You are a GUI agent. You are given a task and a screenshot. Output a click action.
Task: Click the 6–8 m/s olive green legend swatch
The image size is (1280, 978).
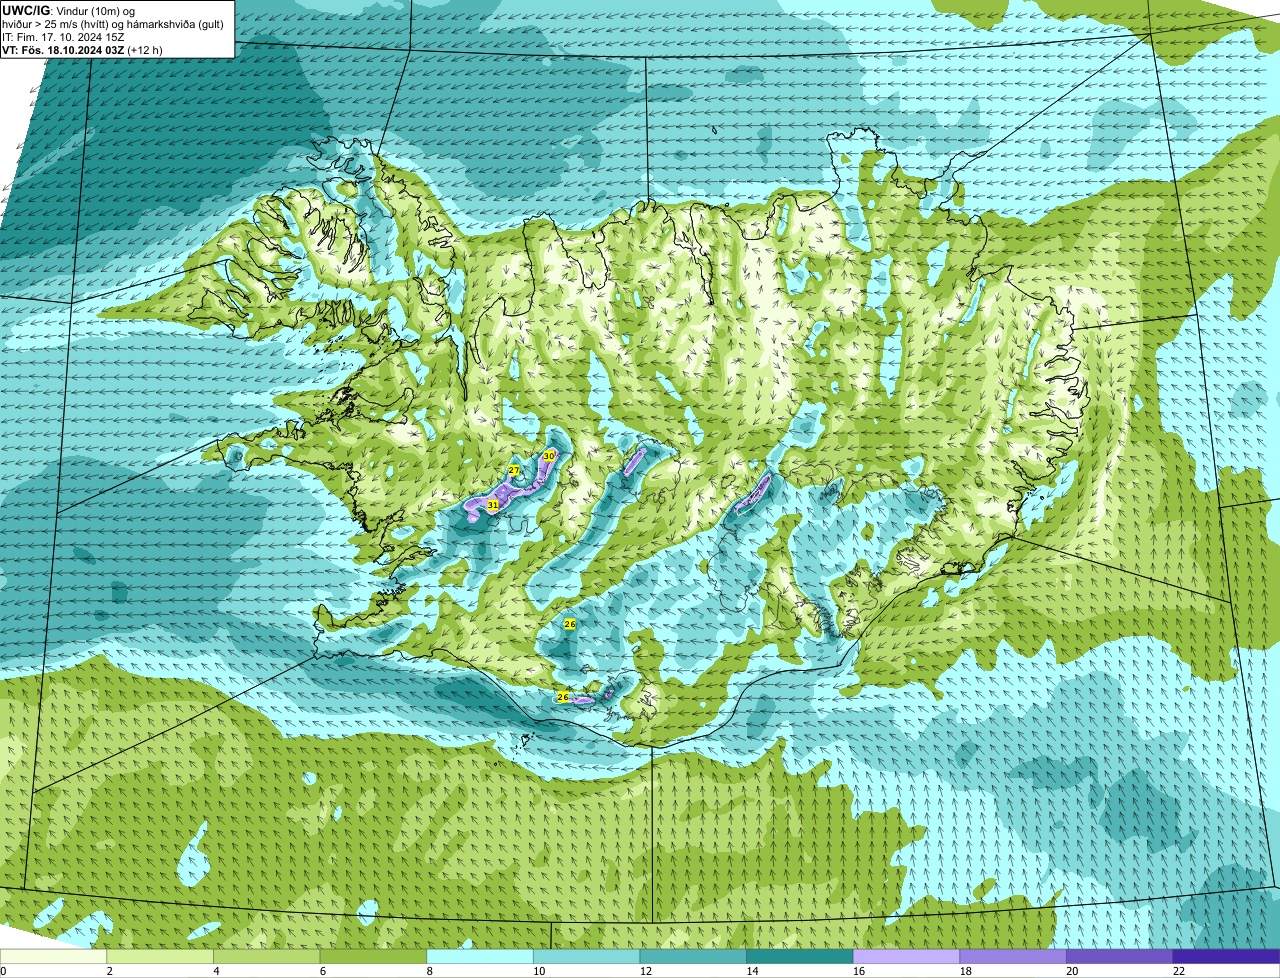[373, 956]
